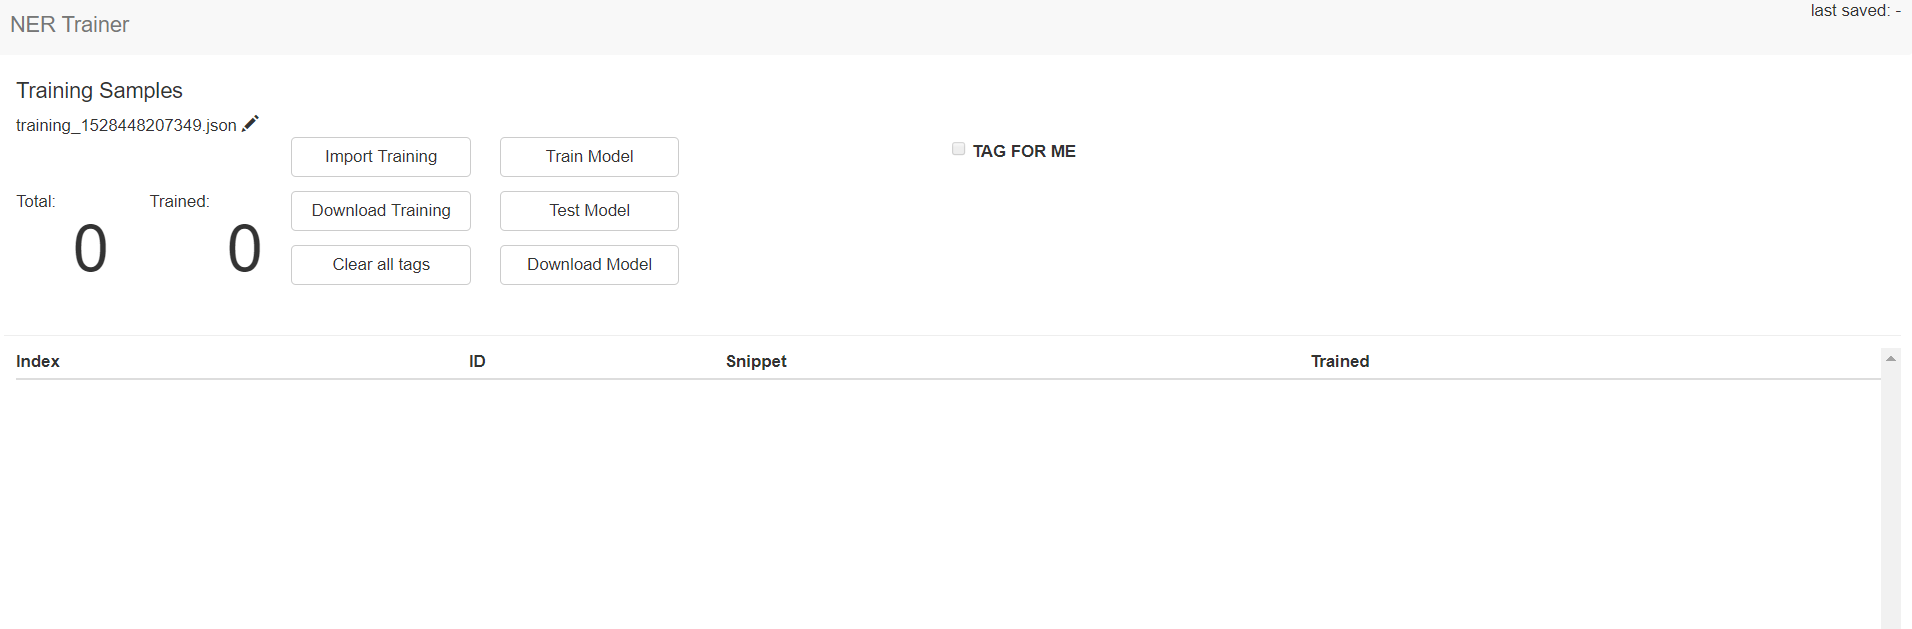Open Download Training
This screenshot has width=1912, height=629.
click(x=381, y=211)
